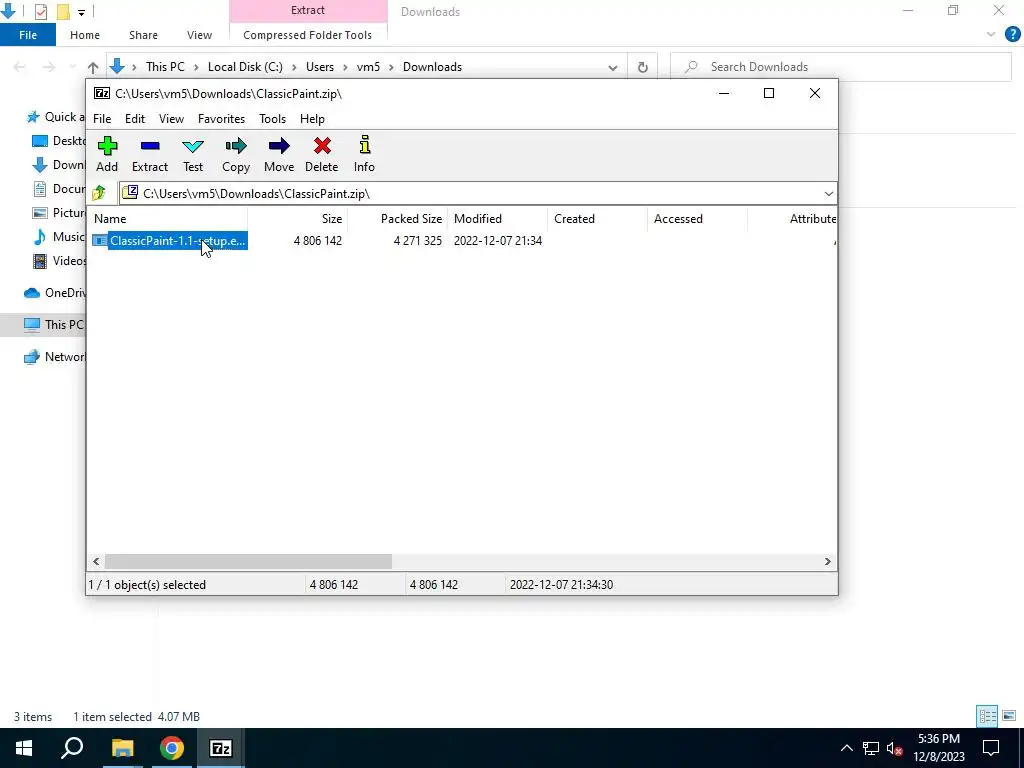Sort by the Name column header
This screenshot has width=1024, height=768.
coord(169,219)
